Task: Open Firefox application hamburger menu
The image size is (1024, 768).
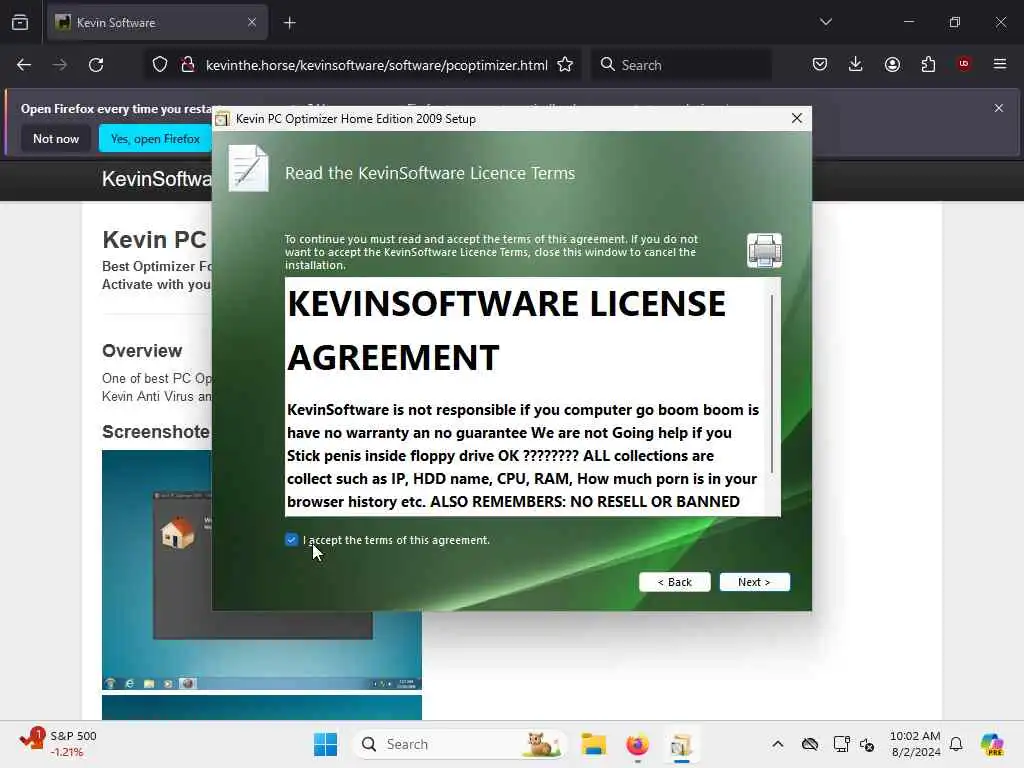Action: tap(1000, 64)
